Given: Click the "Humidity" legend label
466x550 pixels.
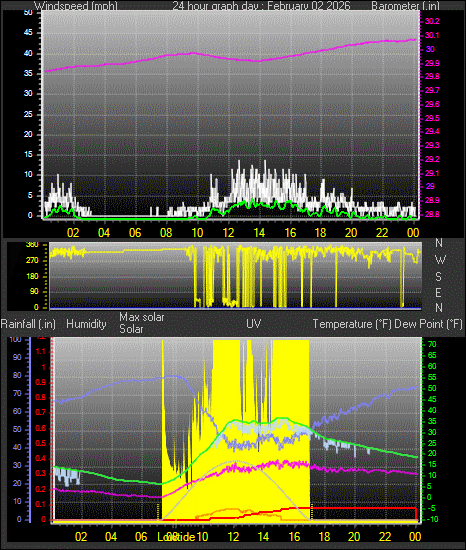Looking at the screenshot, I should tap(86, 324).
